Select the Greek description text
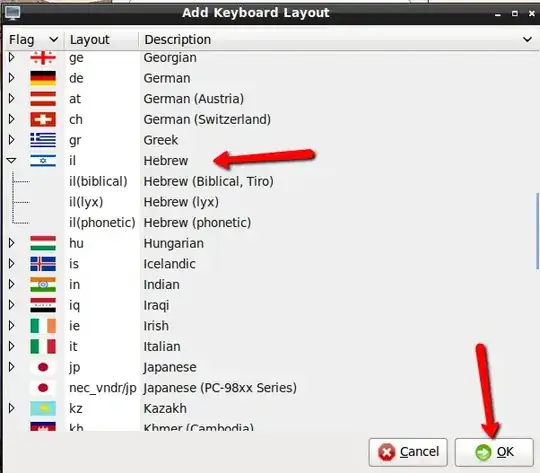540x473 pixels. [161, 140]
